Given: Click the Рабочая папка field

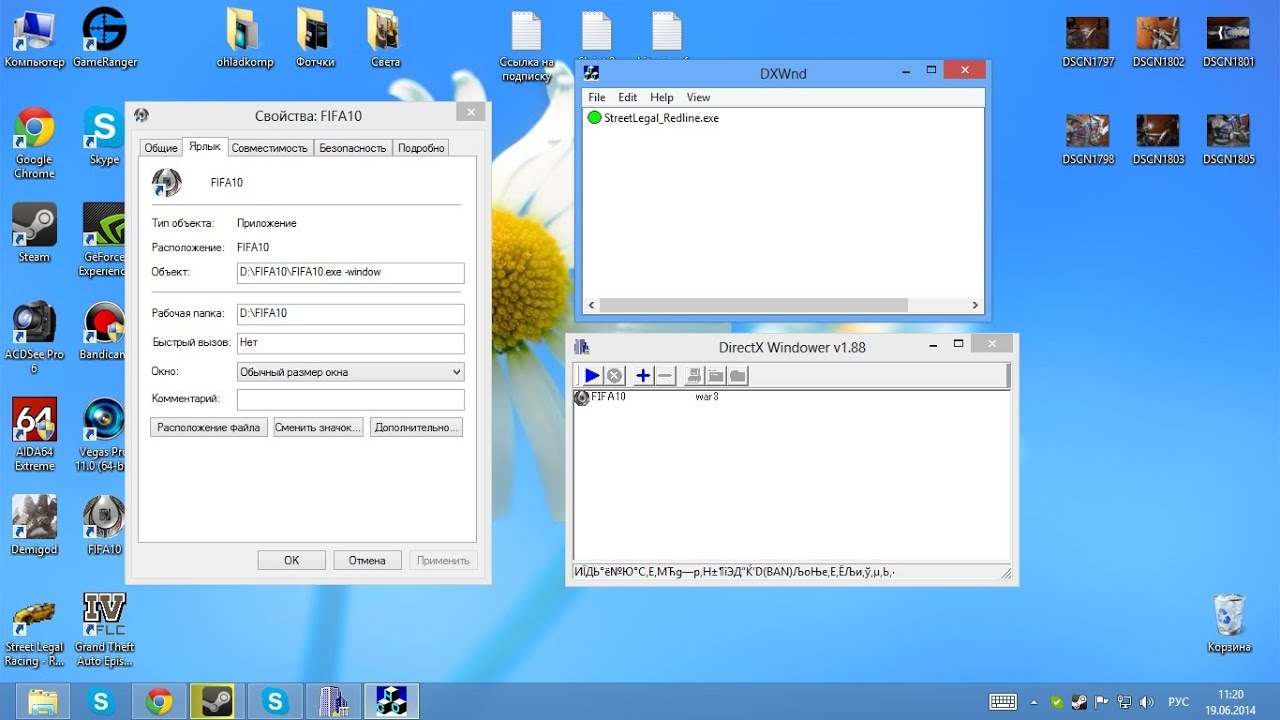Looking at the screenshot, I should click(350, 313).
